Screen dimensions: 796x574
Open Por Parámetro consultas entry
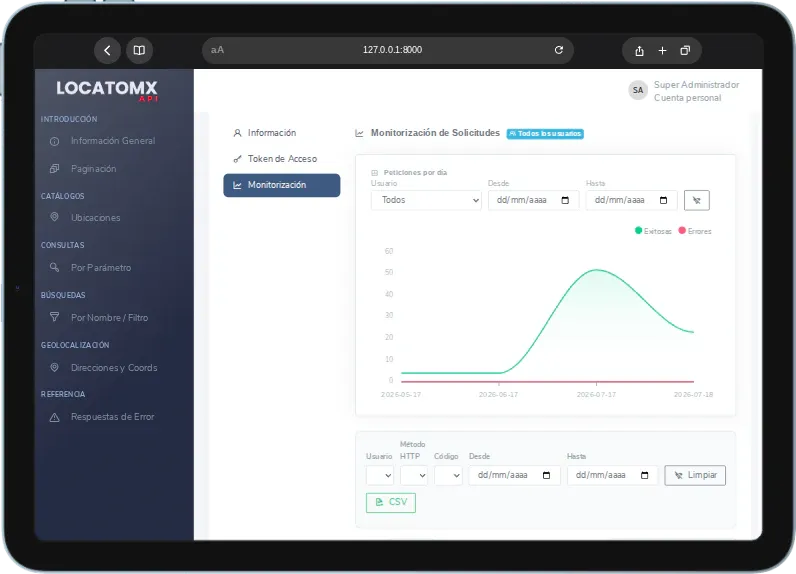[x=101, y=267]
